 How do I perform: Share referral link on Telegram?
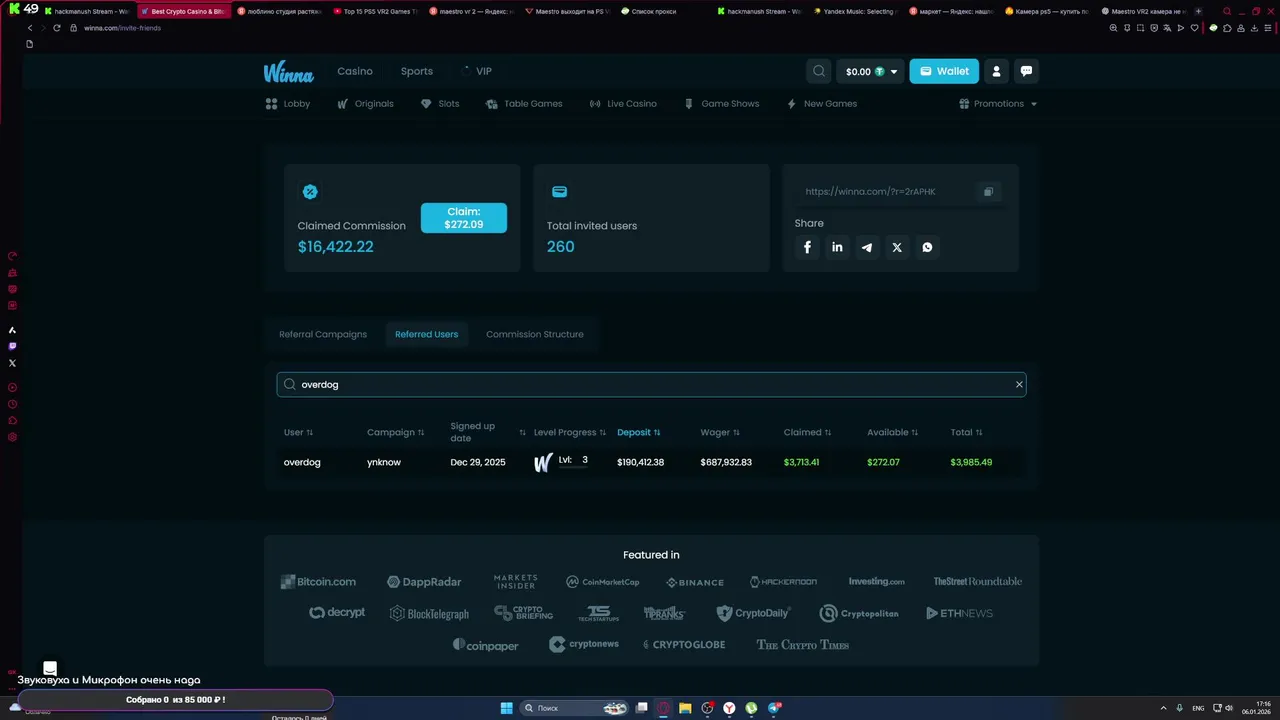tap(867, 247)
